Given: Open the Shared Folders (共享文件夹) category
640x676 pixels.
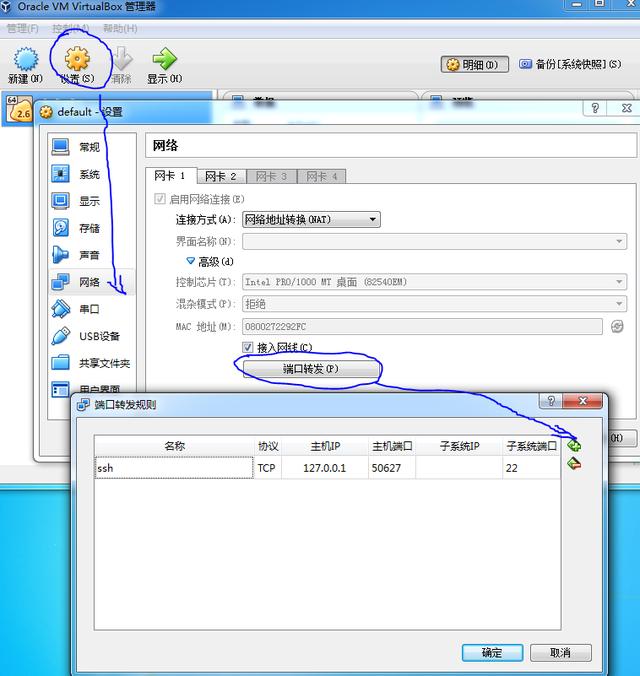Looking at the screenshot, I should click(x=90, y=363).
